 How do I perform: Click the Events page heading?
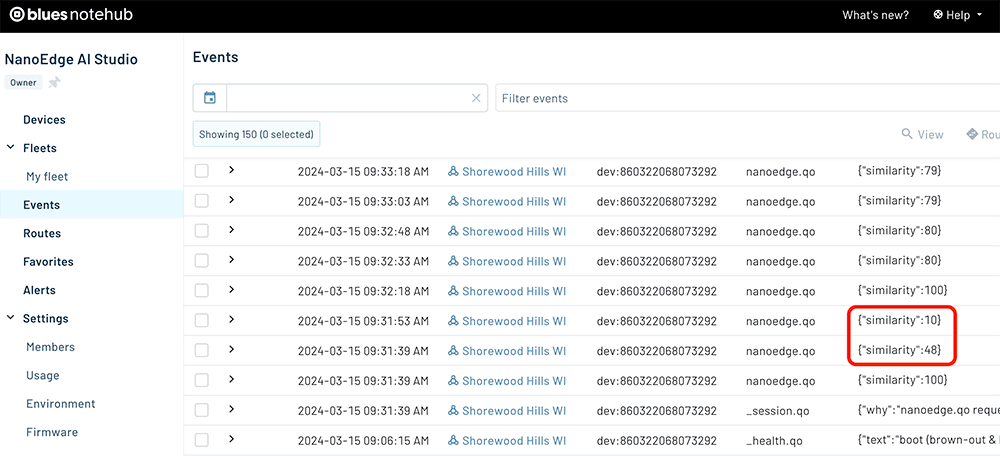(x=216, y=57)
